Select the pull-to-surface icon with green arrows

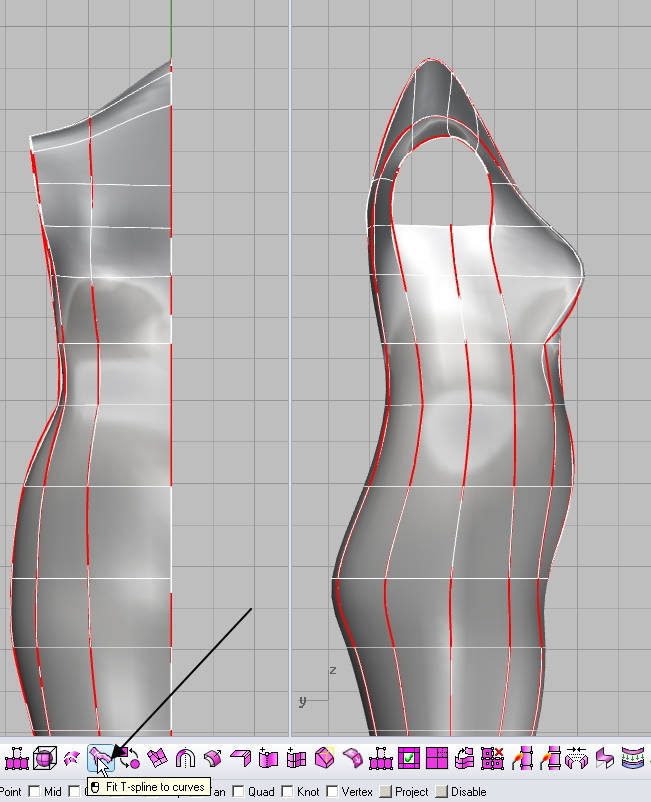[x=633, y=758]
